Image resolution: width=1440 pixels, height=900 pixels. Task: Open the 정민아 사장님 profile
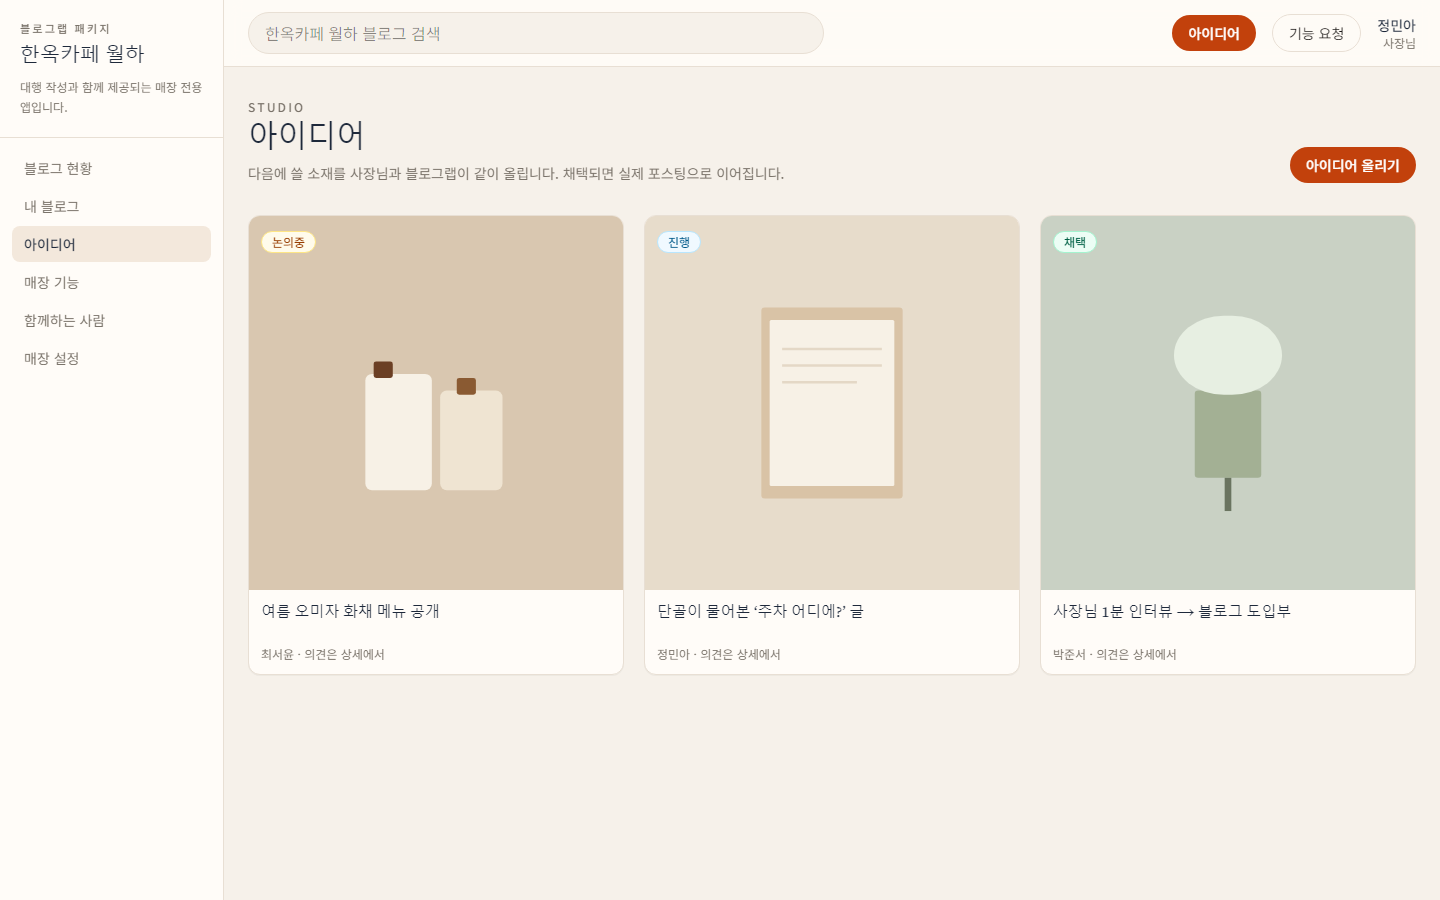pos(1396,33)
